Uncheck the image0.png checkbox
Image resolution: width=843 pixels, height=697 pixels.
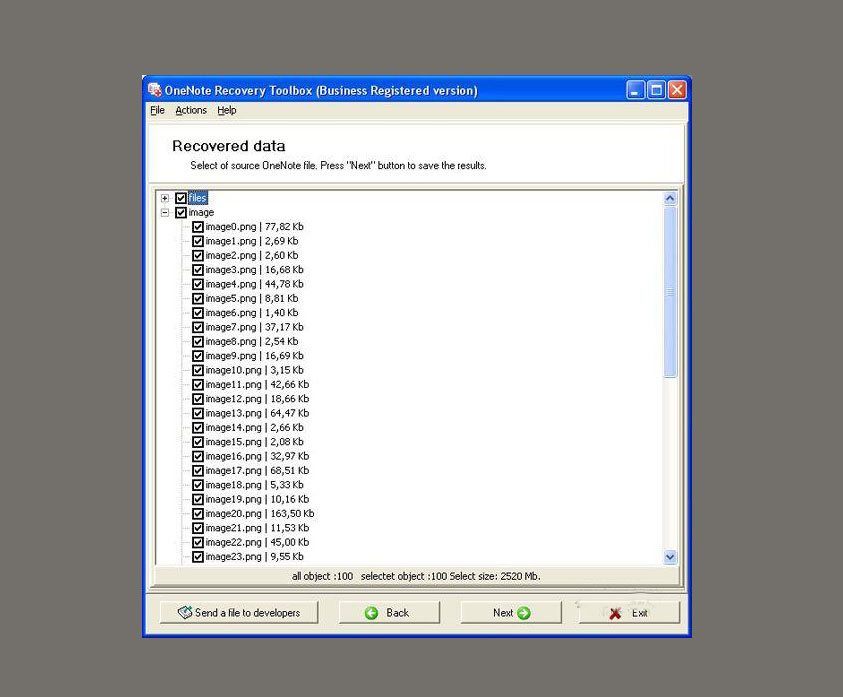[x=198, y=227]
